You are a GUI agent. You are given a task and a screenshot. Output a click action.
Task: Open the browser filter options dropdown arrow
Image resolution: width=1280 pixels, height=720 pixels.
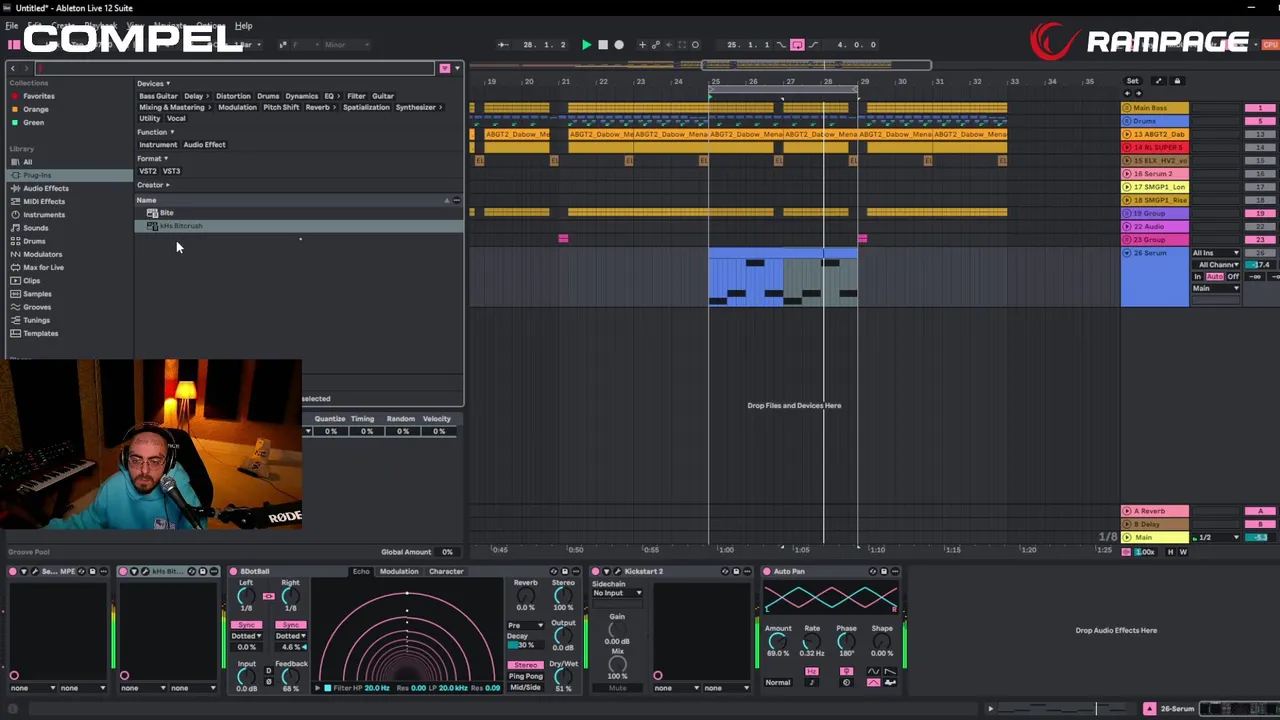(457, 68)
